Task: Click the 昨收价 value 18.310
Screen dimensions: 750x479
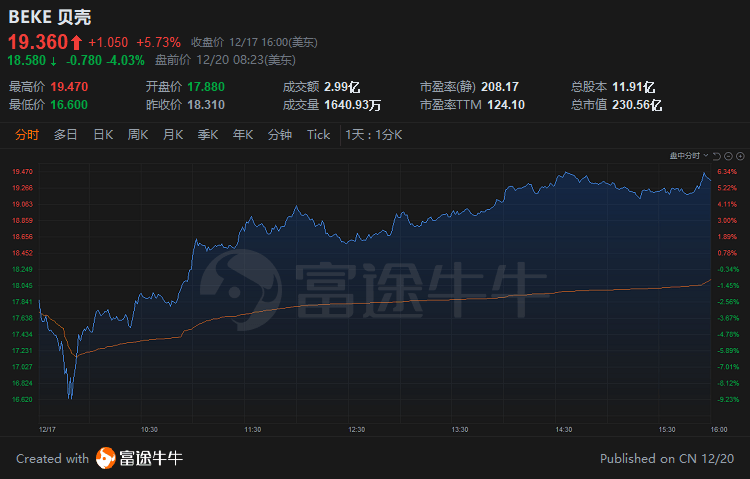Action: (x=206, y=105)
